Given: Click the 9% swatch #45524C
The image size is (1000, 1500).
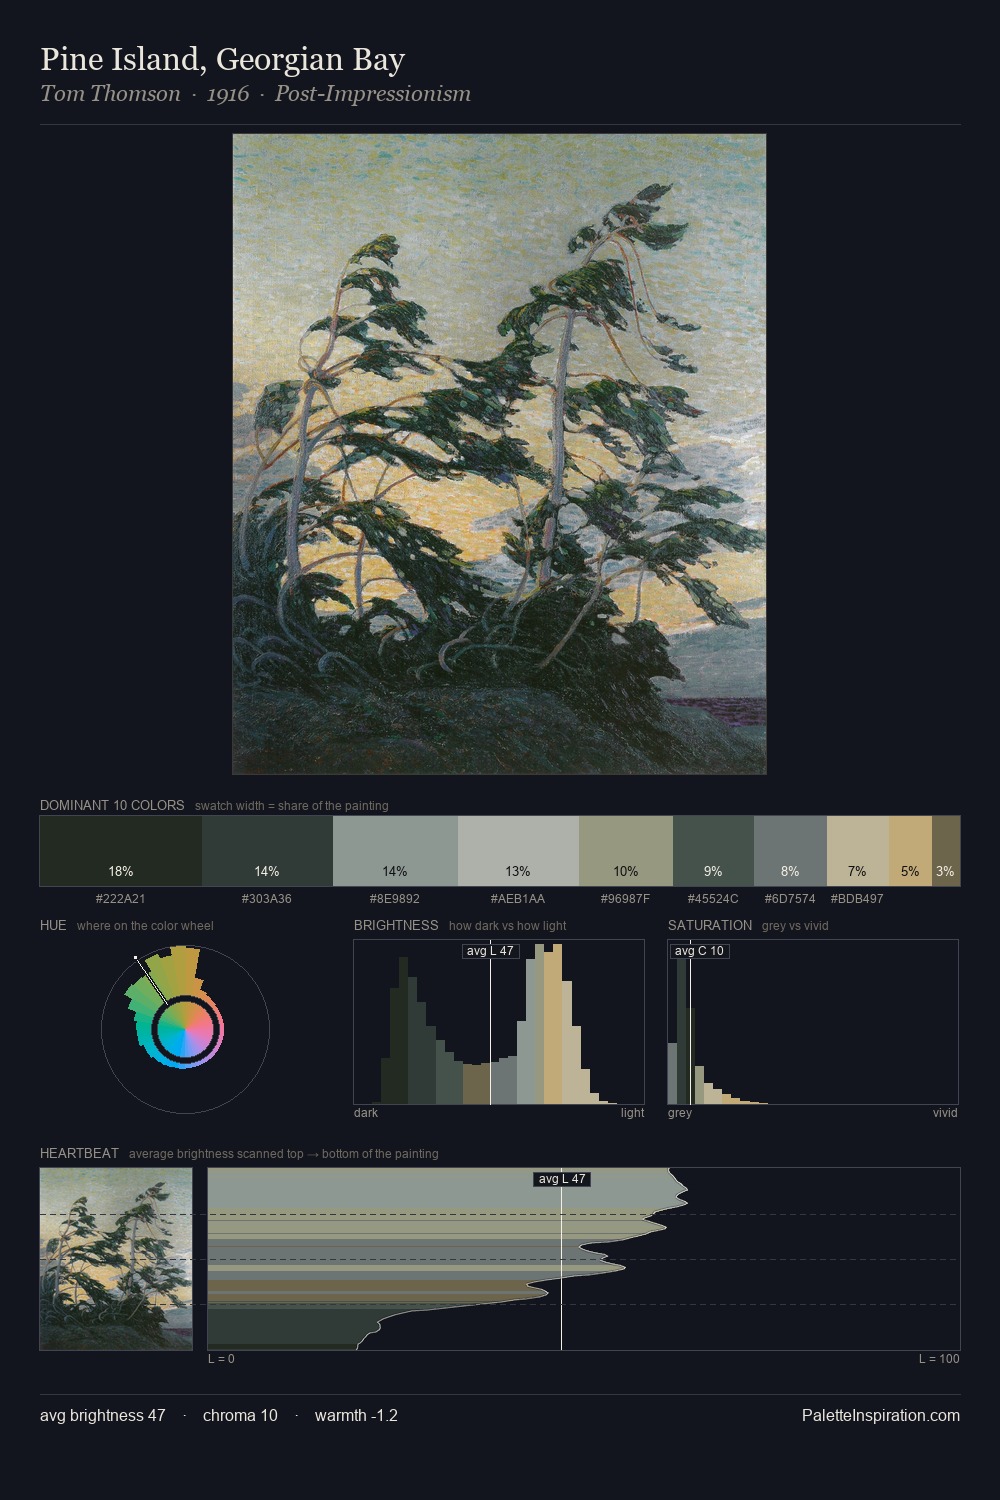Looking at the screenshot, I should click(x=713, y=851).
